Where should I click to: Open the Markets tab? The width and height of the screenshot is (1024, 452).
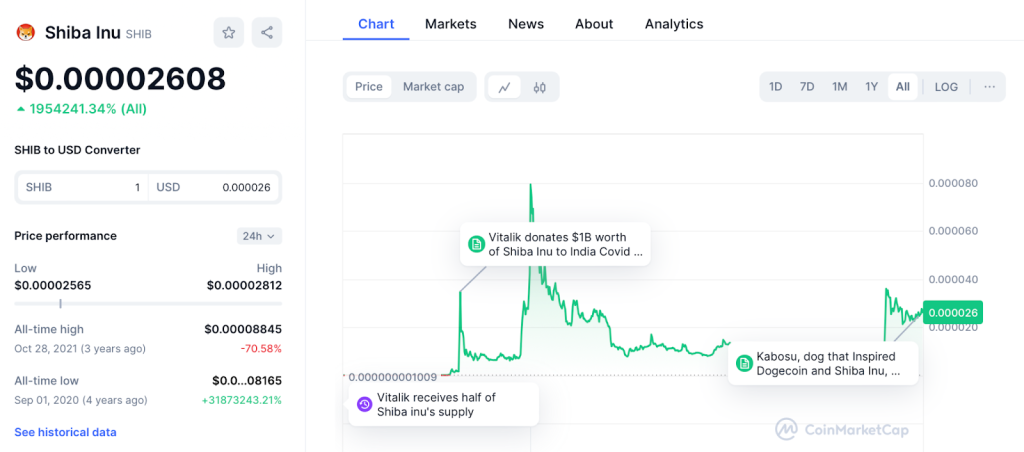click(451, 24)
